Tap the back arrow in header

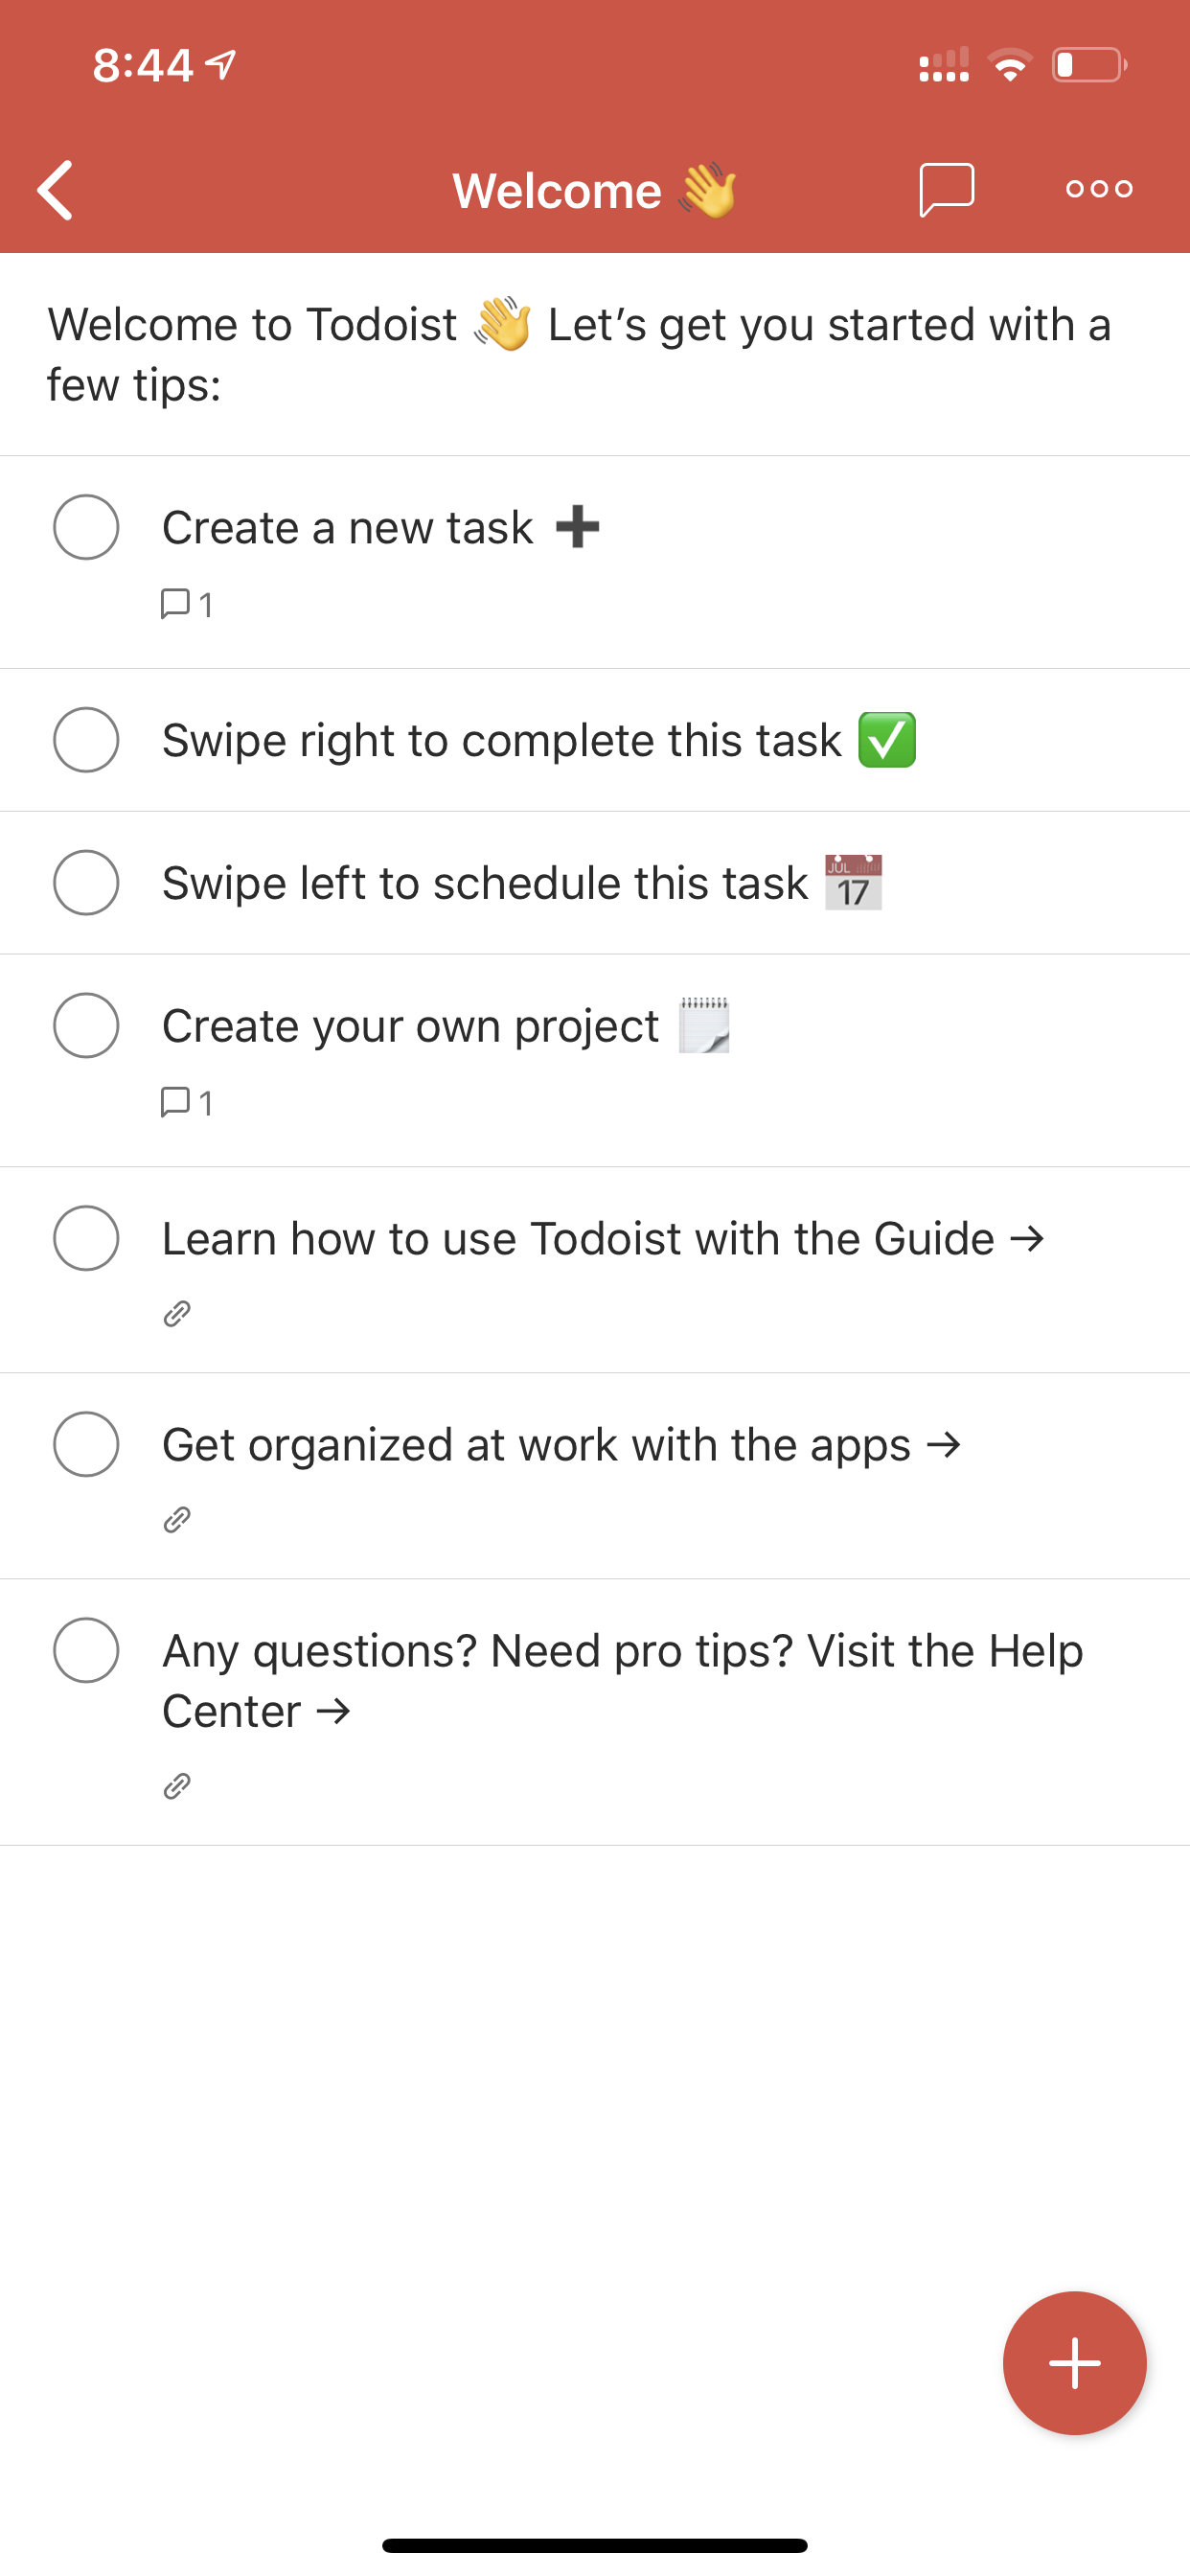55,189
